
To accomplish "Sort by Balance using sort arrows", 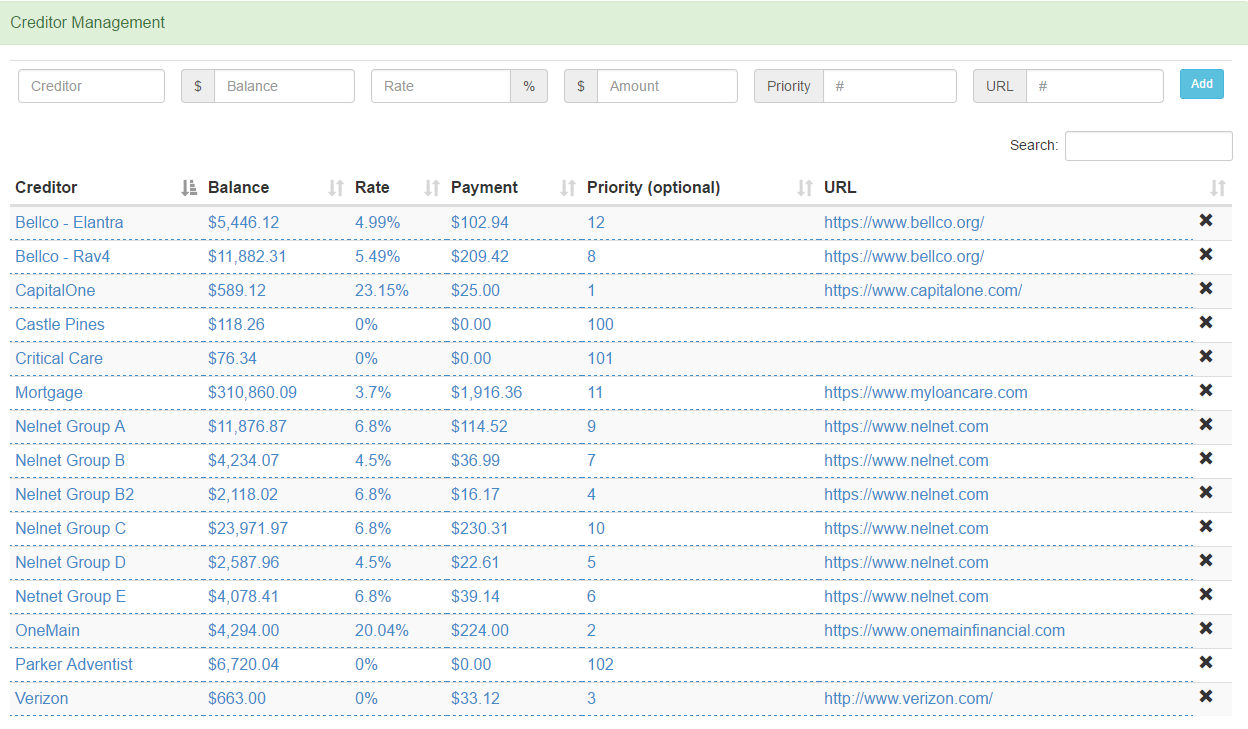I will [336, 188].
